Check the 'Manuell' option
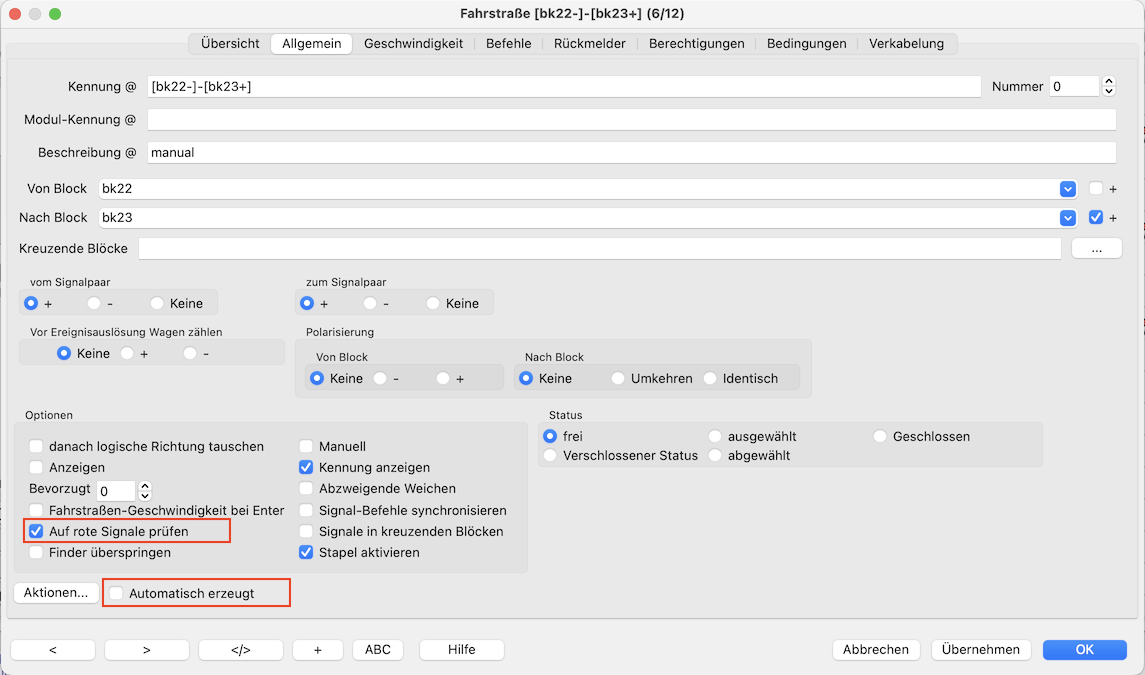 click(307, 446)
